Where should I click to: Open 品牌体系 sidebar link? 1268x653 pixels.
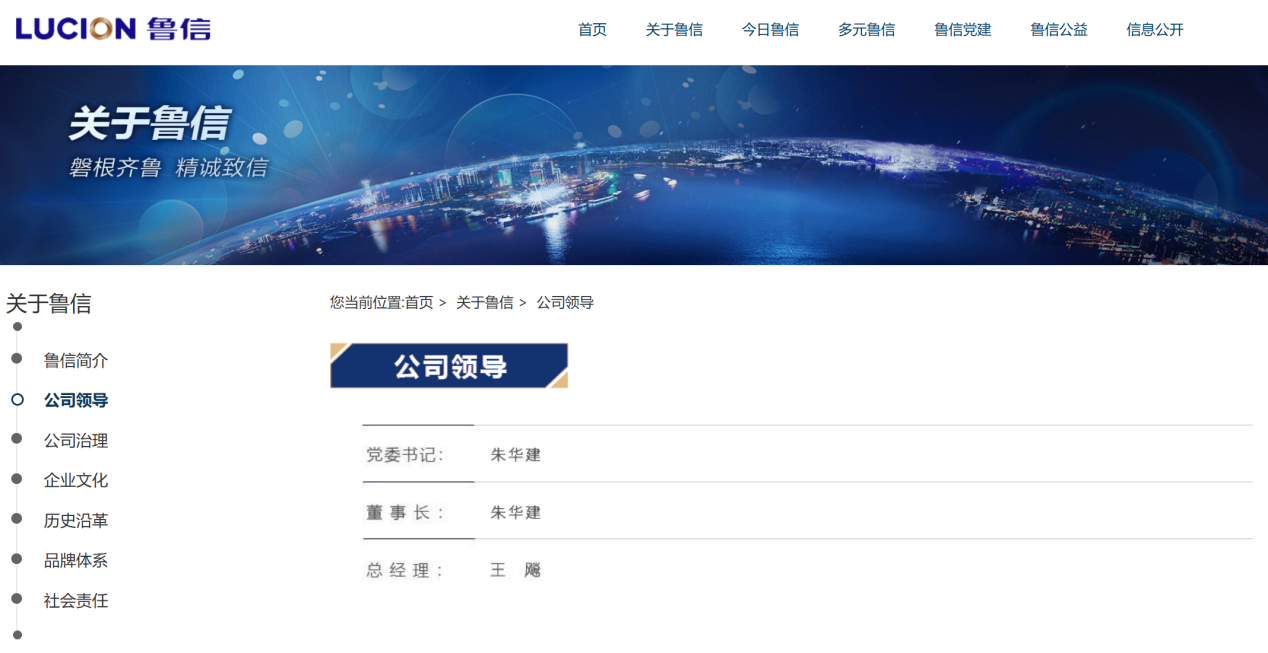point(76,560)
